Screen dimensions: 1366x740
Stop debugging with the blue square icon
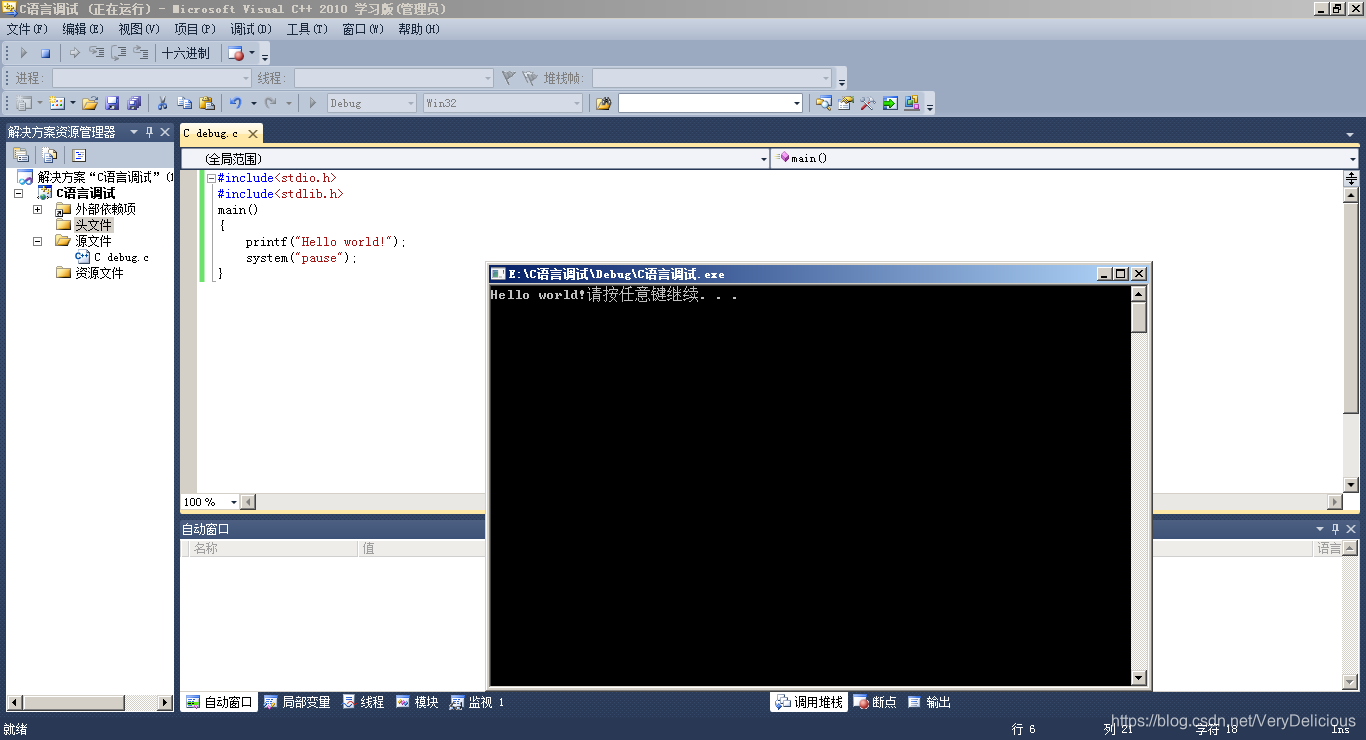point(45,53)
